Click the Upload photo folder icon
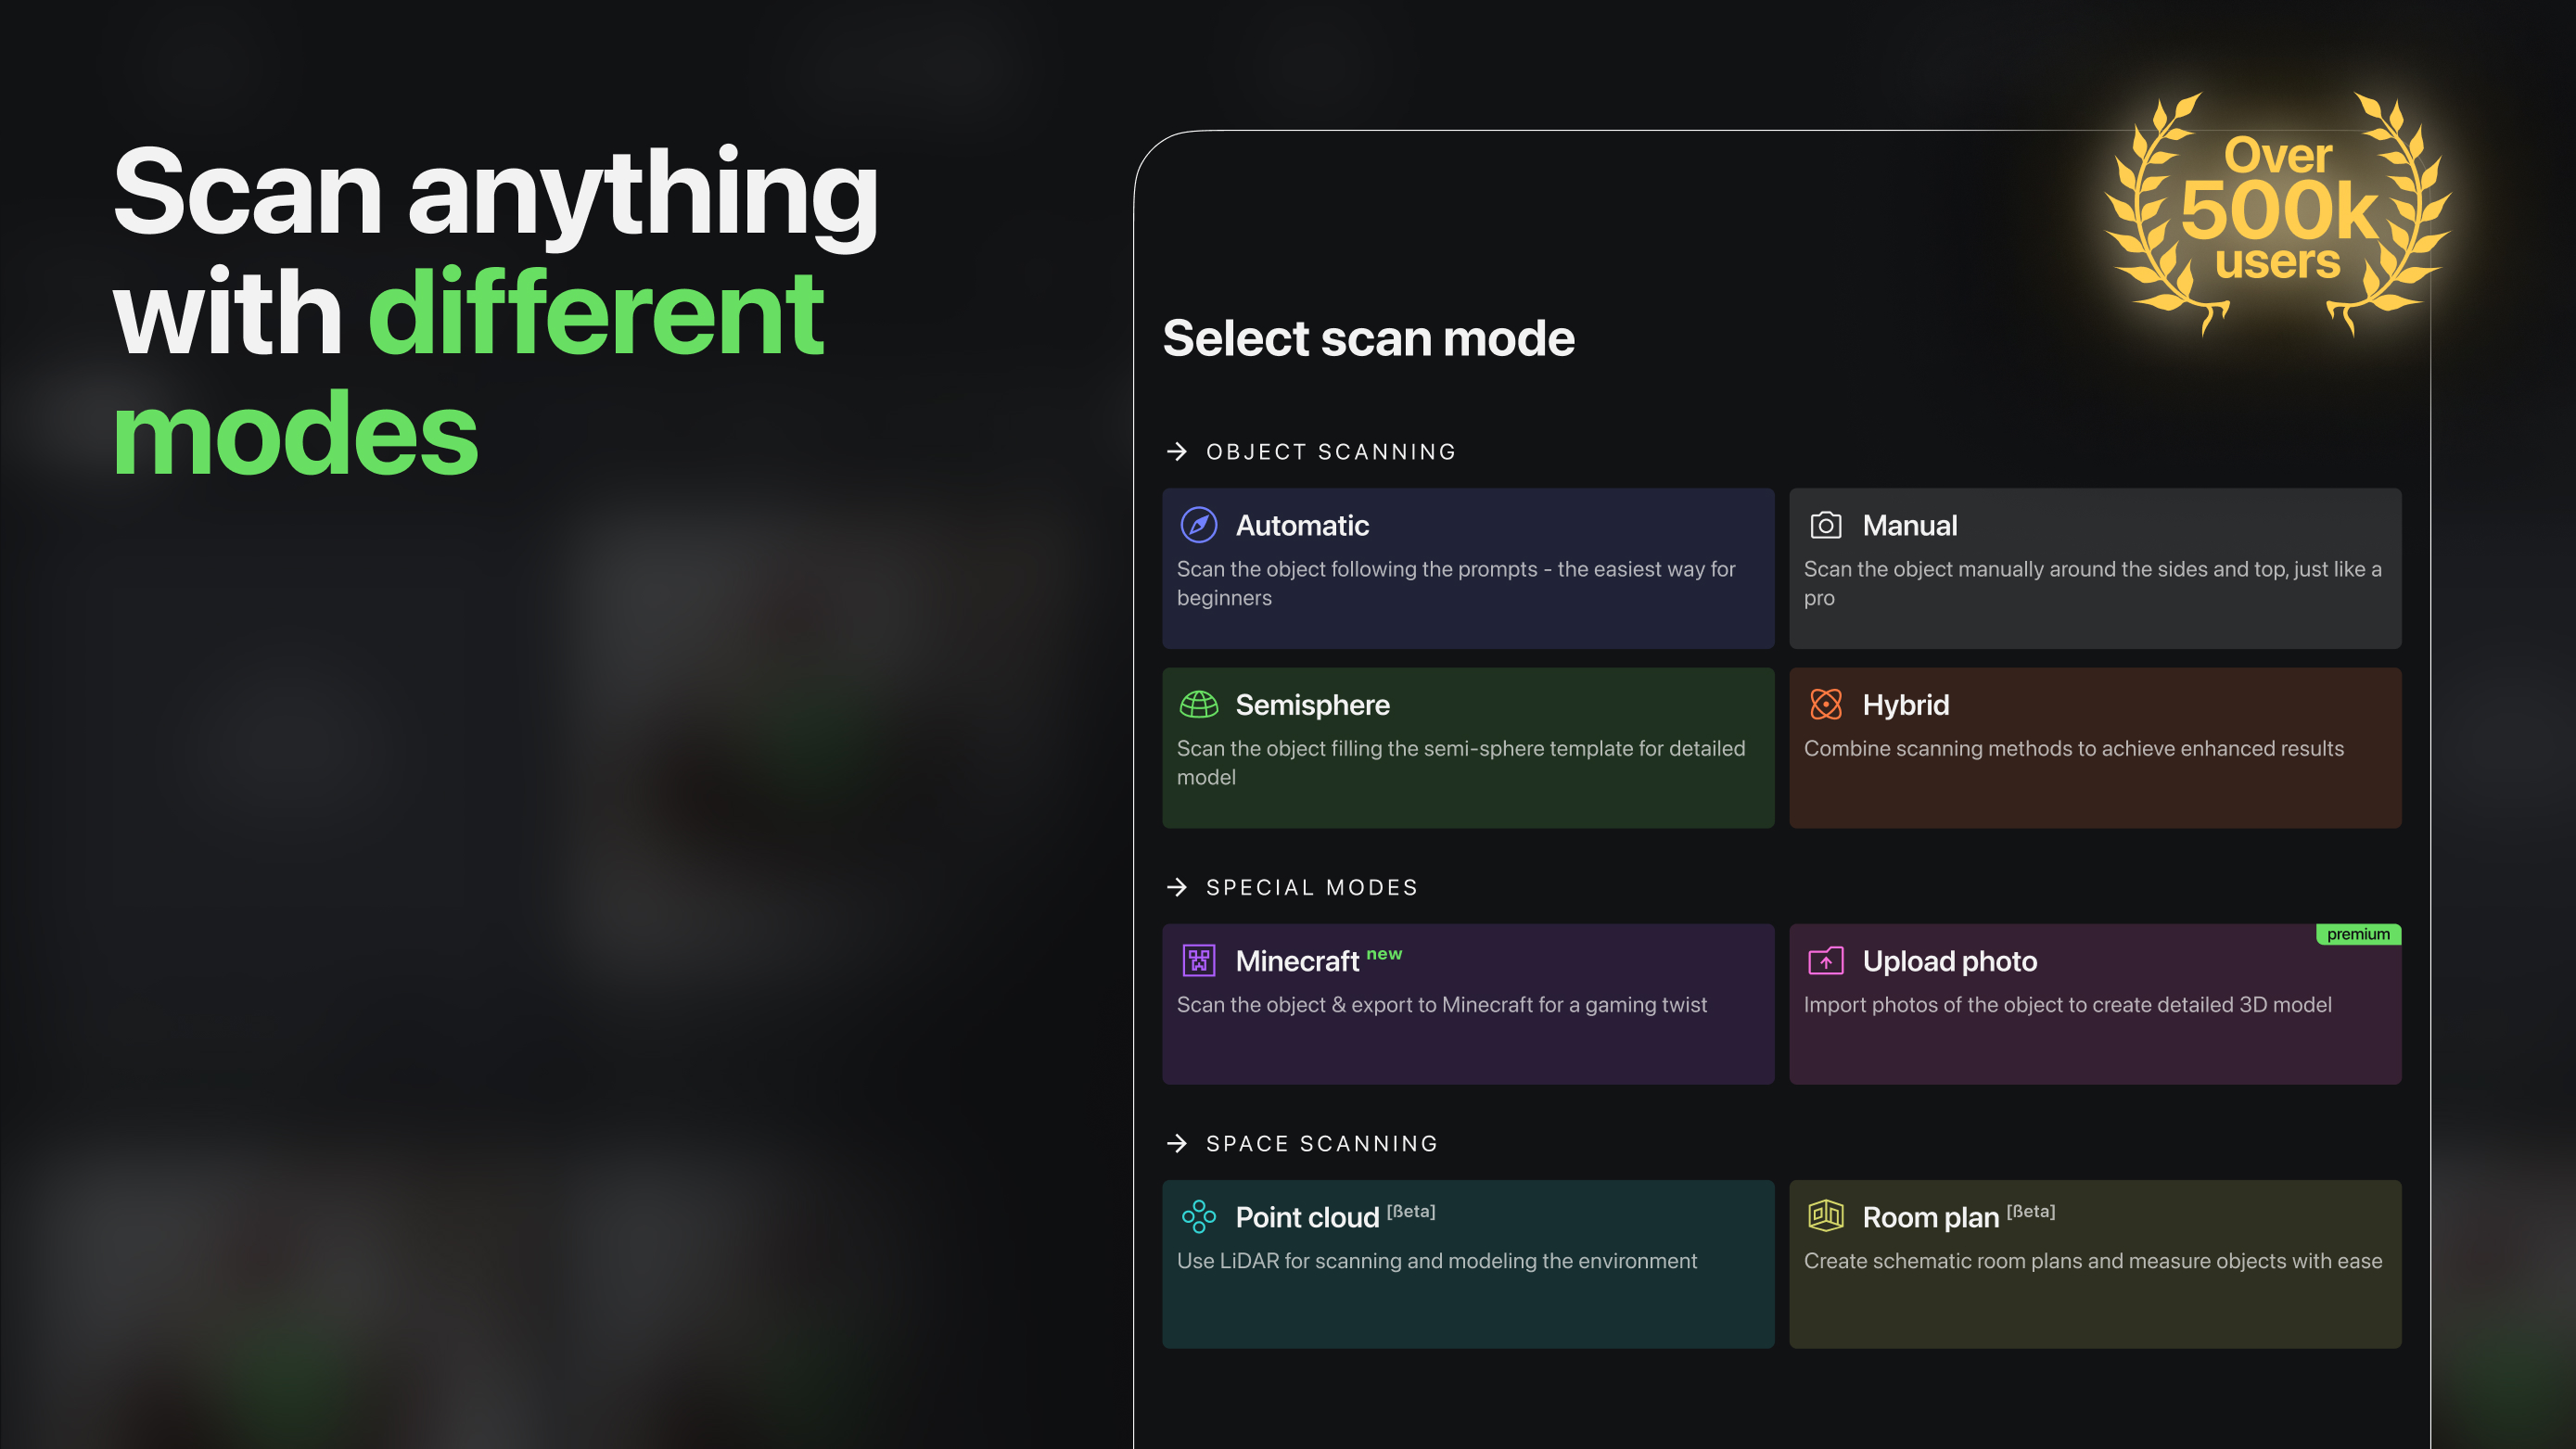The height and width of the screenshot is (1449, 2576). (x=1825, y=961)
